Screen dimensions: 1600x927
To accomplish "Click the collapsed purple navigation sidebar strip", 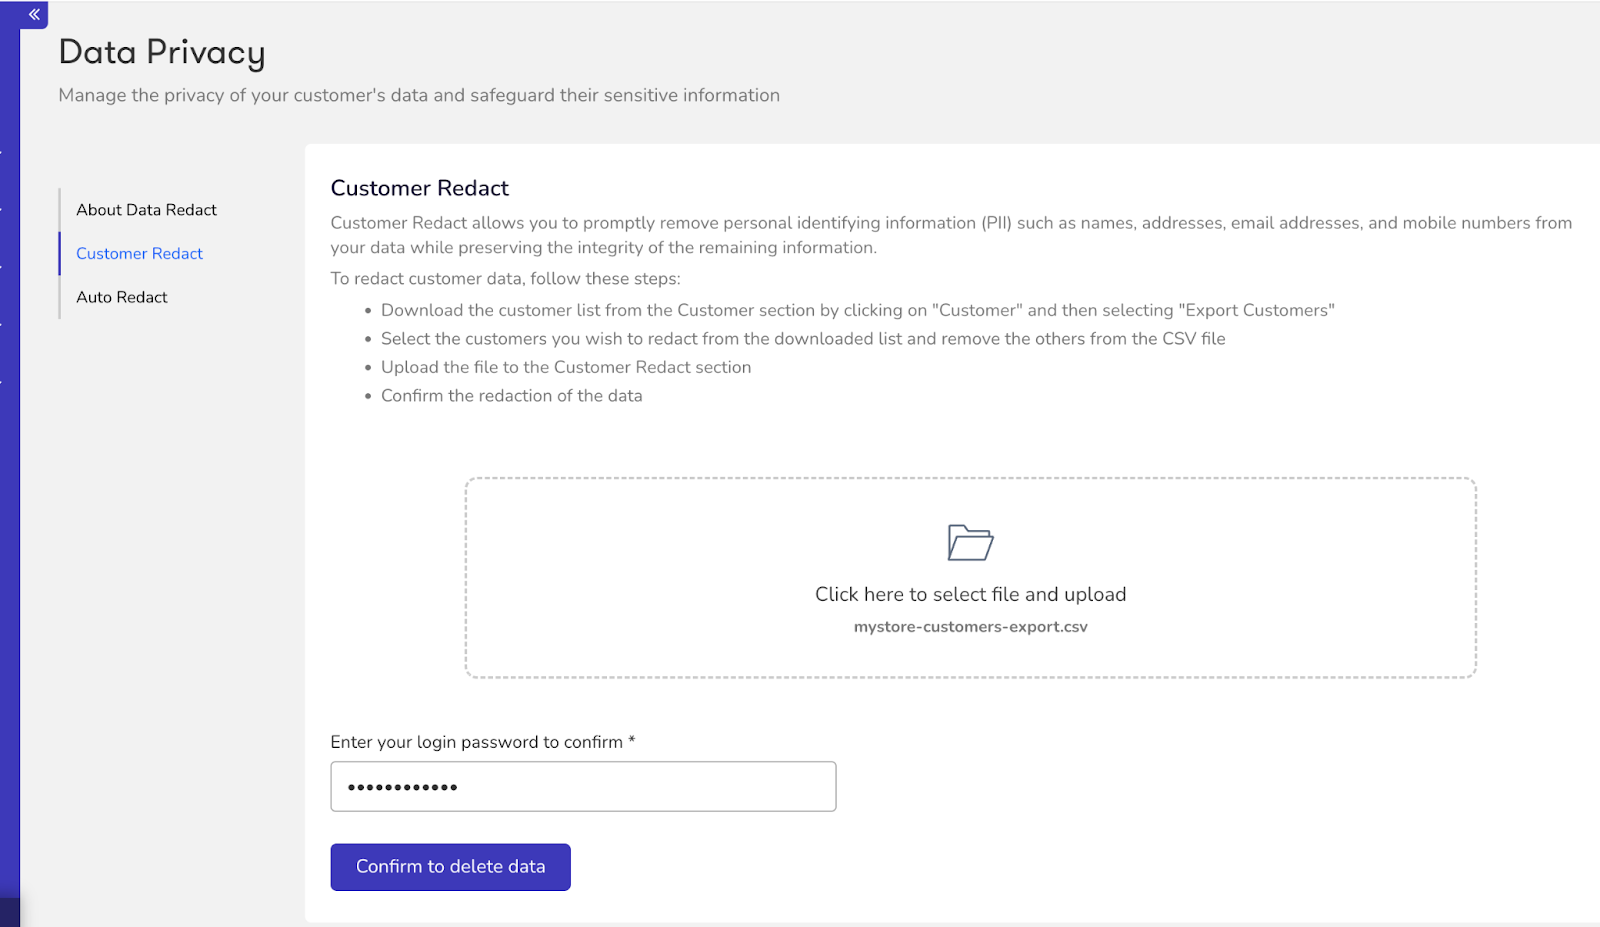I will 10,470.
